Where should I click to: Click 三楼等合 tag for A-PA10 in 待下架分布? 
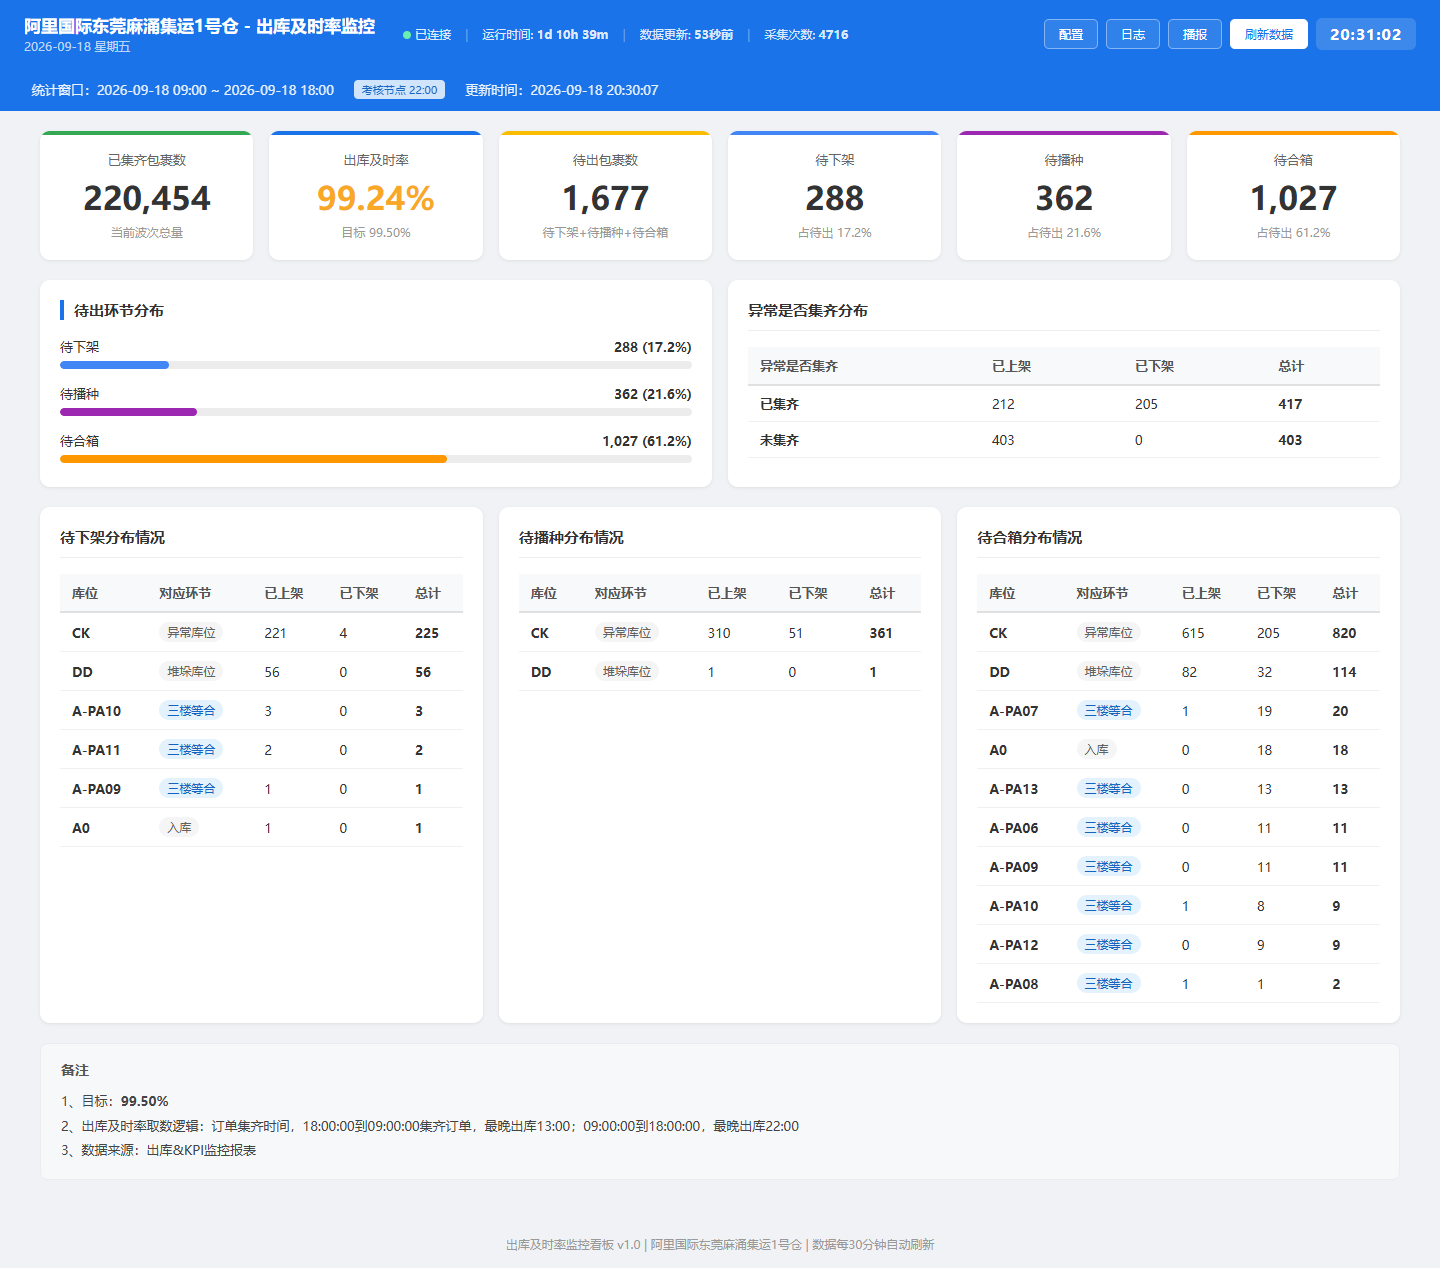(191, 711)
